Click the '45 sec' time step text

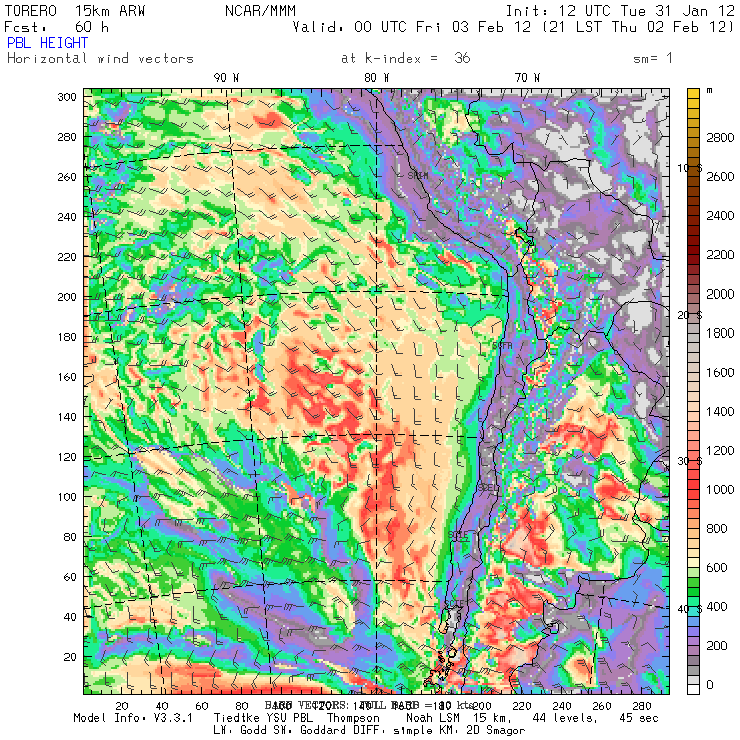click(639, 718)
